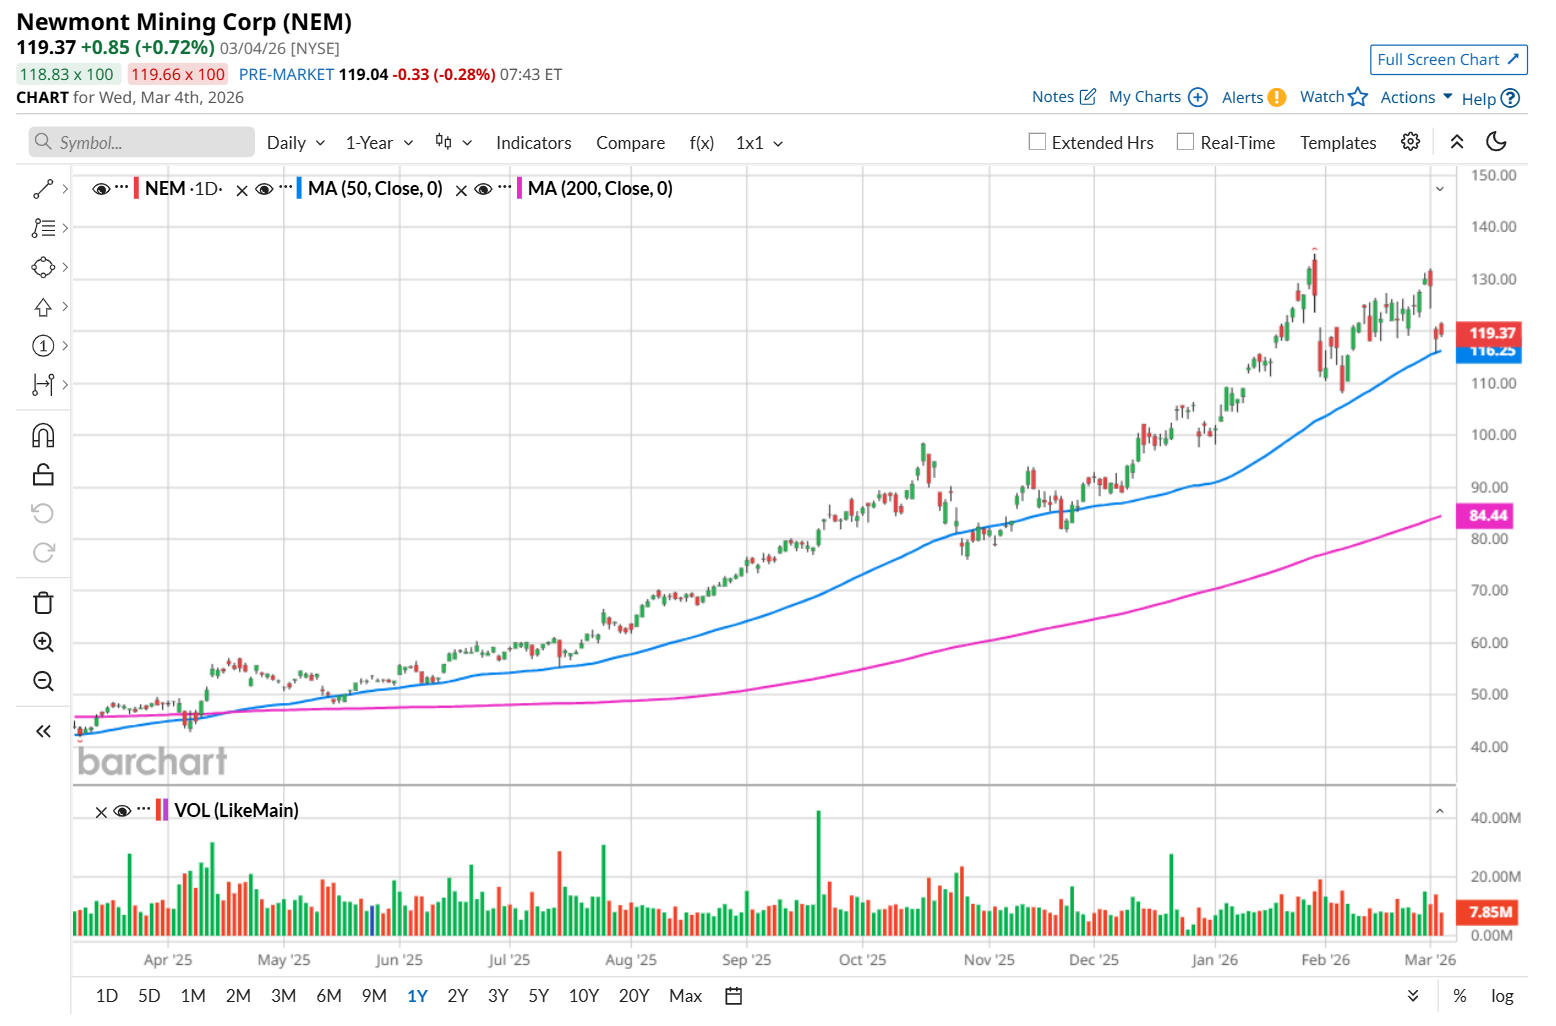Click the Full Screen Chart button

[1448, 60]
